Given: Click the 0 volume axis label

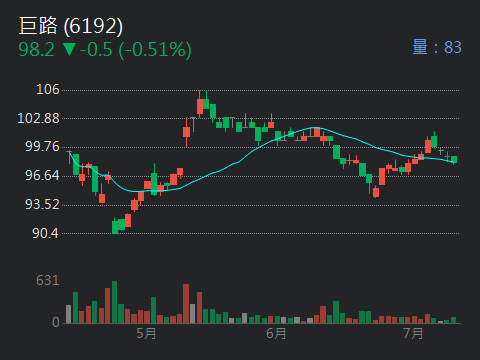Looking at the screenshot, I should 56,322.
